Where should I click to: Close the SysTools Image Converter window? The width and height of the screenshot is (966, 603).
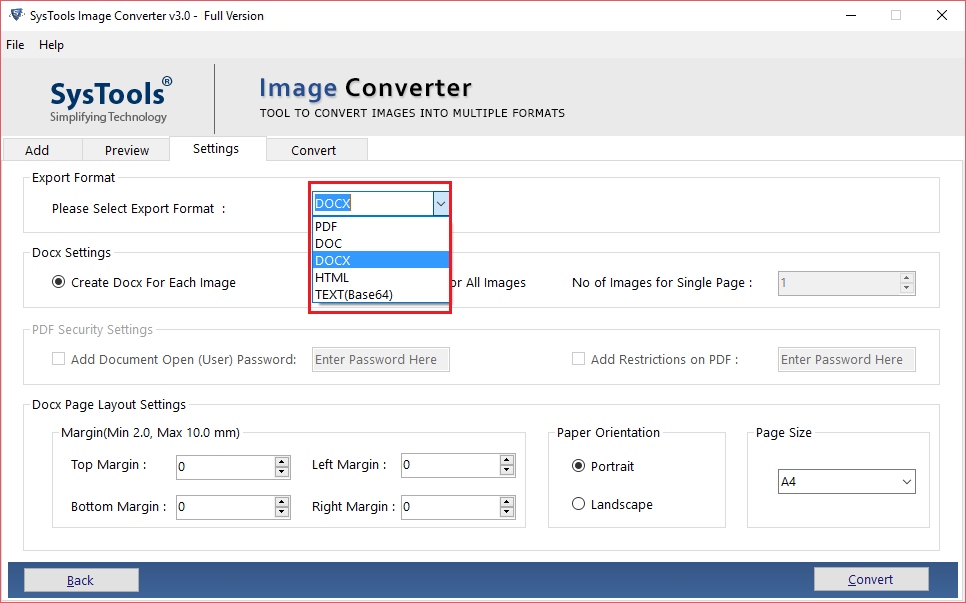point(942,15)
